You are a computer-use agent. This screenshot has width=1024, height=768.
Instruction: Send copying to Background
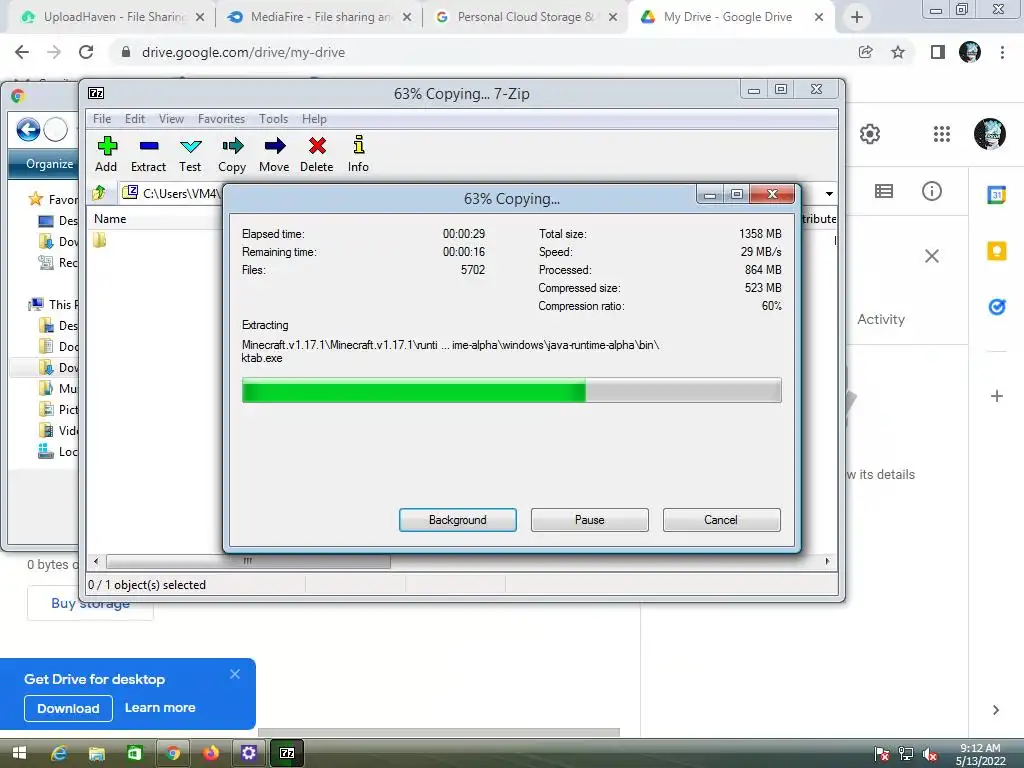pyautogui.click(x=458, y=520)
